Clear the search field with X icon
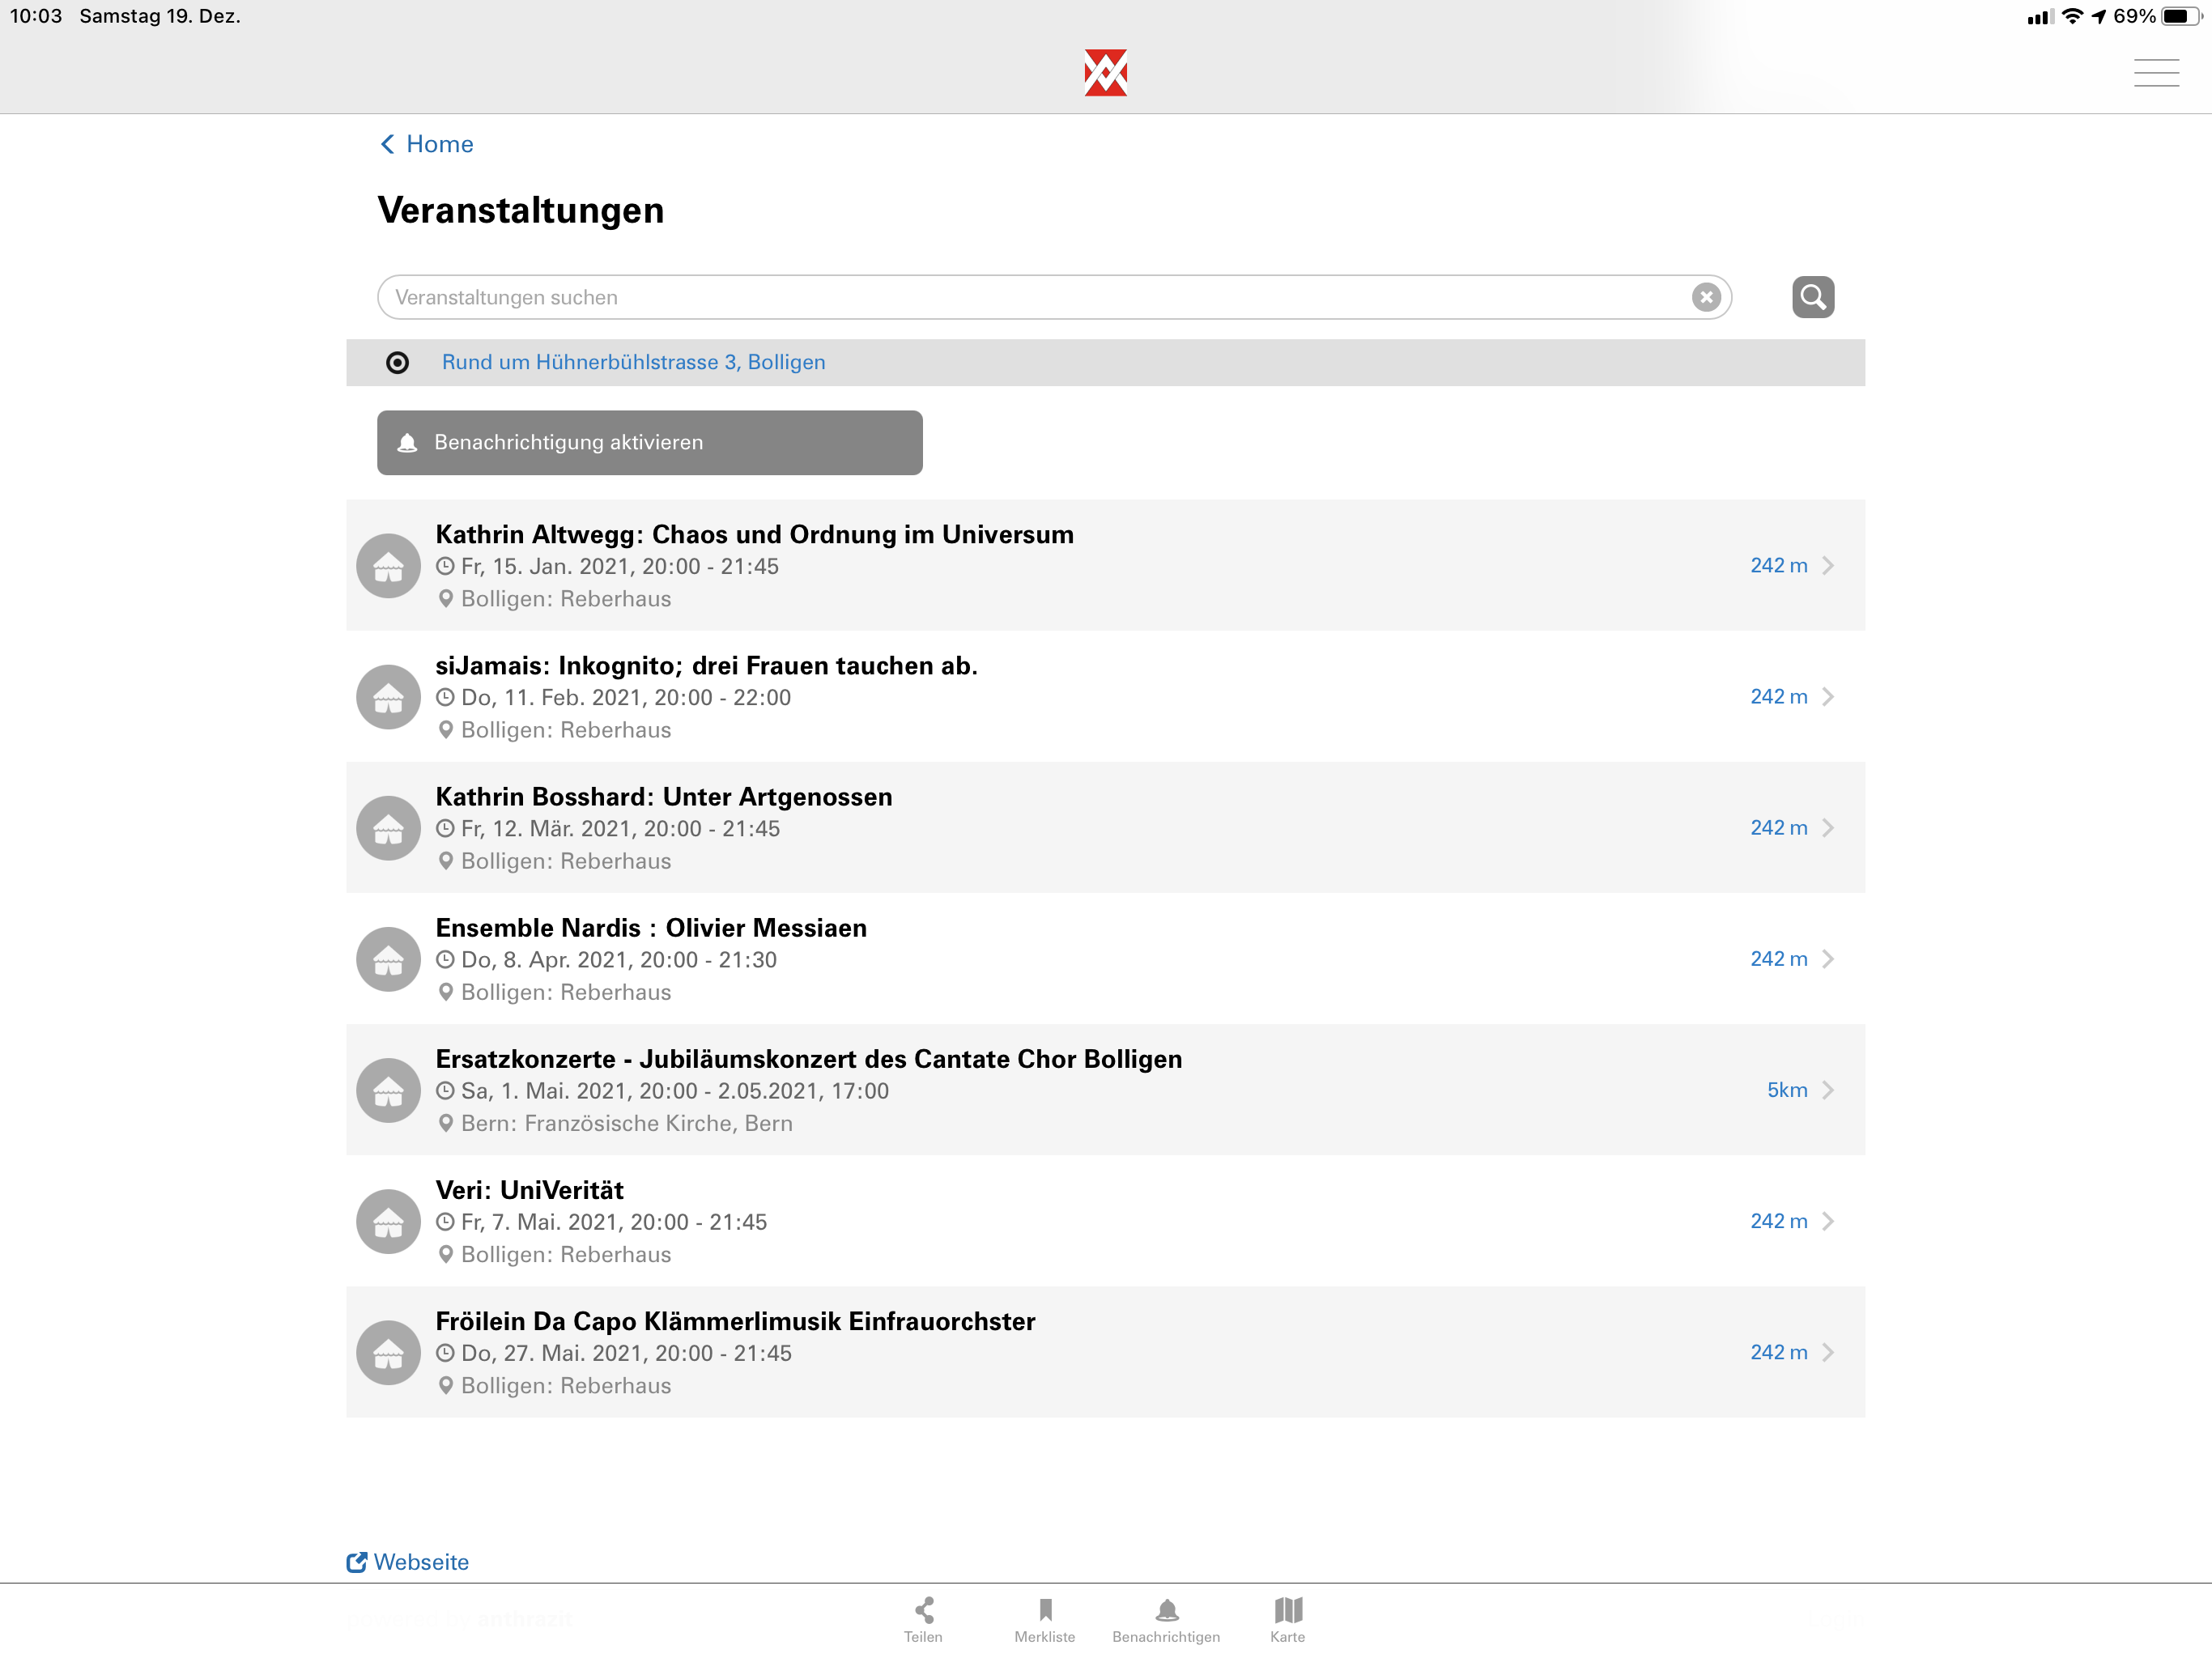 point(1706,297)
